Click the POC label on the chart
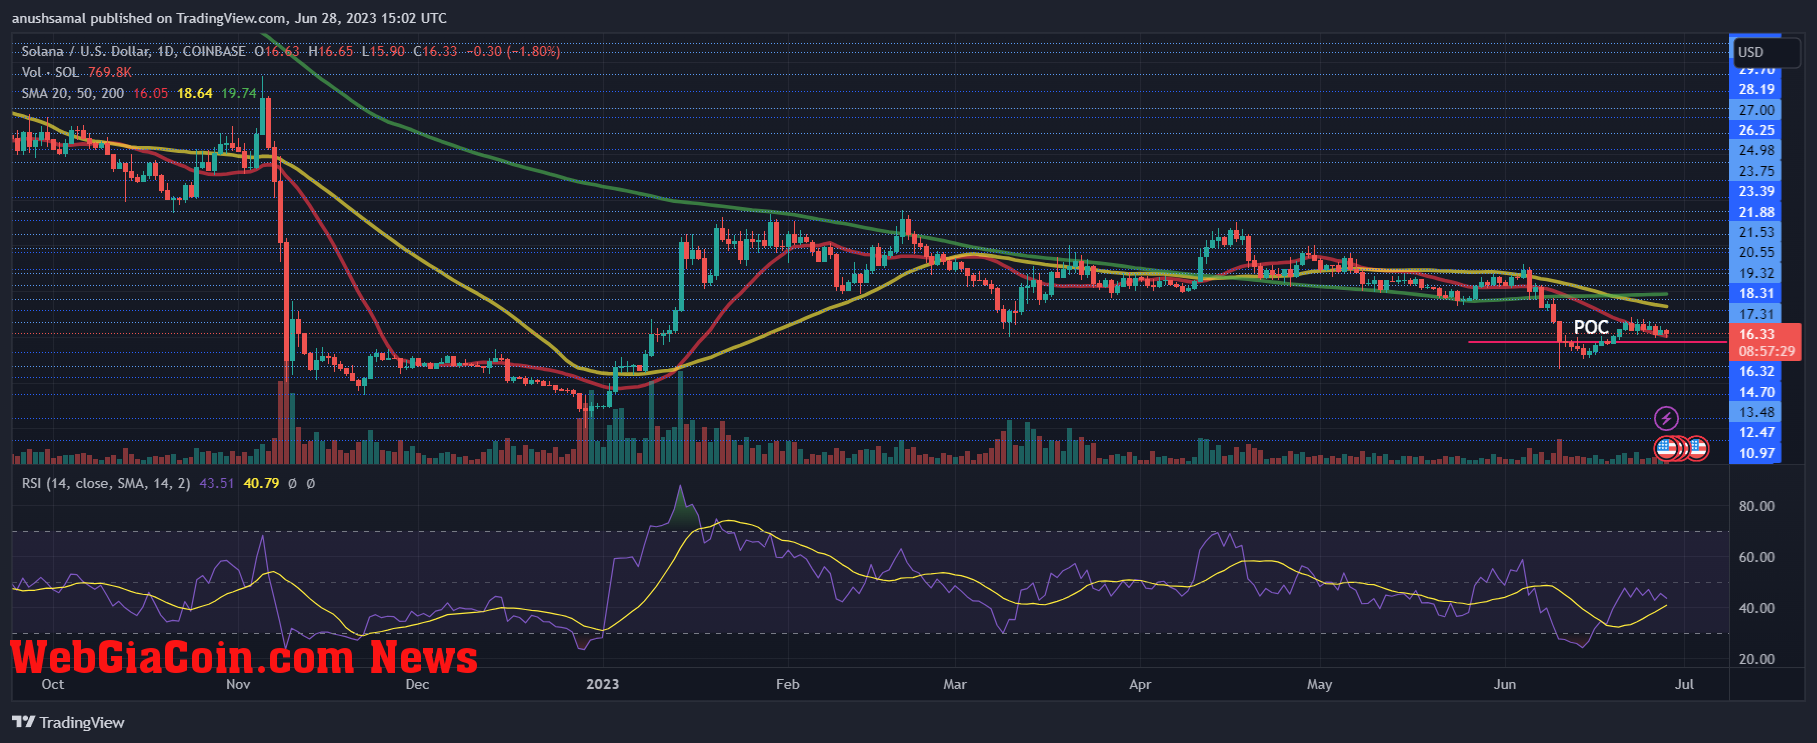This screenshot has height=743, width=1817. [1591, 327]
